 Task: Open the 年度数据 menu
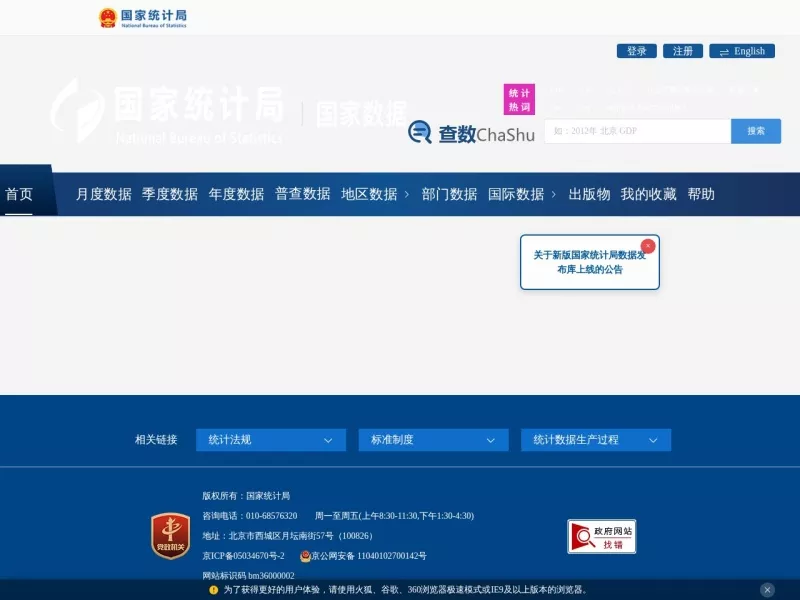click(236, 194)
